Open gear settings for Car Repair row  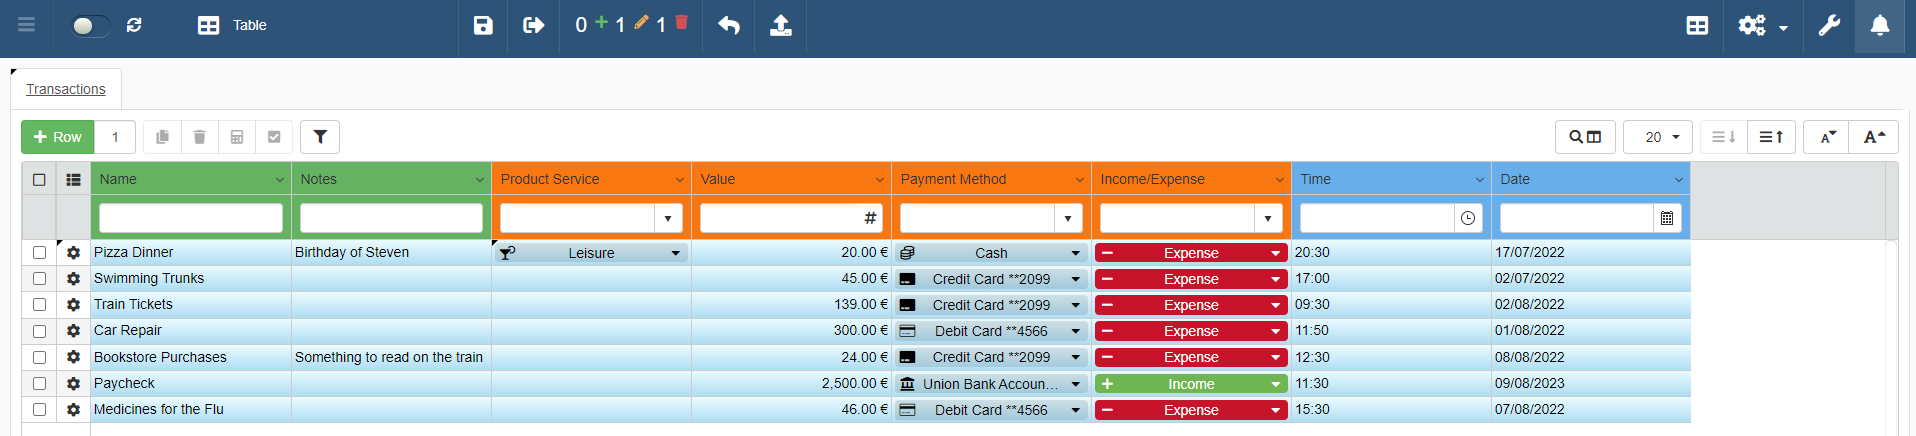click(73, 331)
